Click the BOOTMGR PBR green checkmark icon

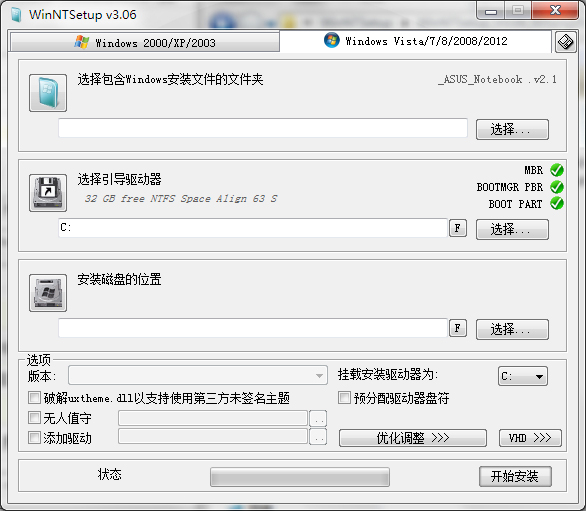pos(557,187)
